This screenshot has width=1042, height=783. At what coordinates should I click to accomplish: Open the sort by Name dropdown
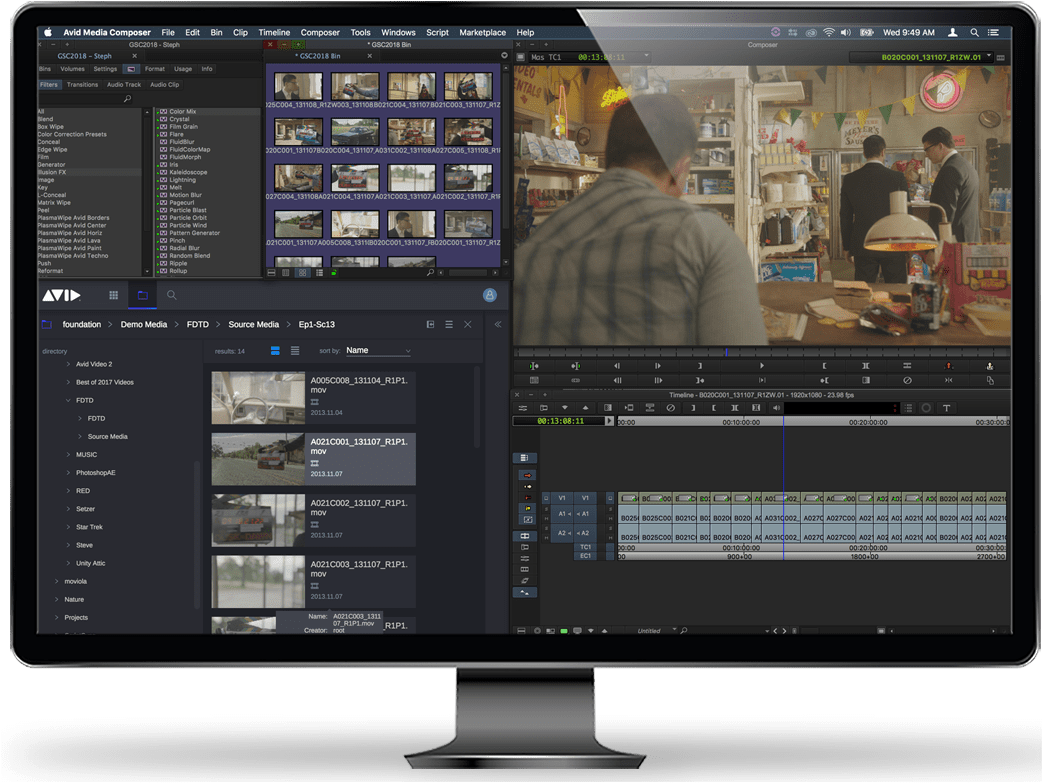378,351
